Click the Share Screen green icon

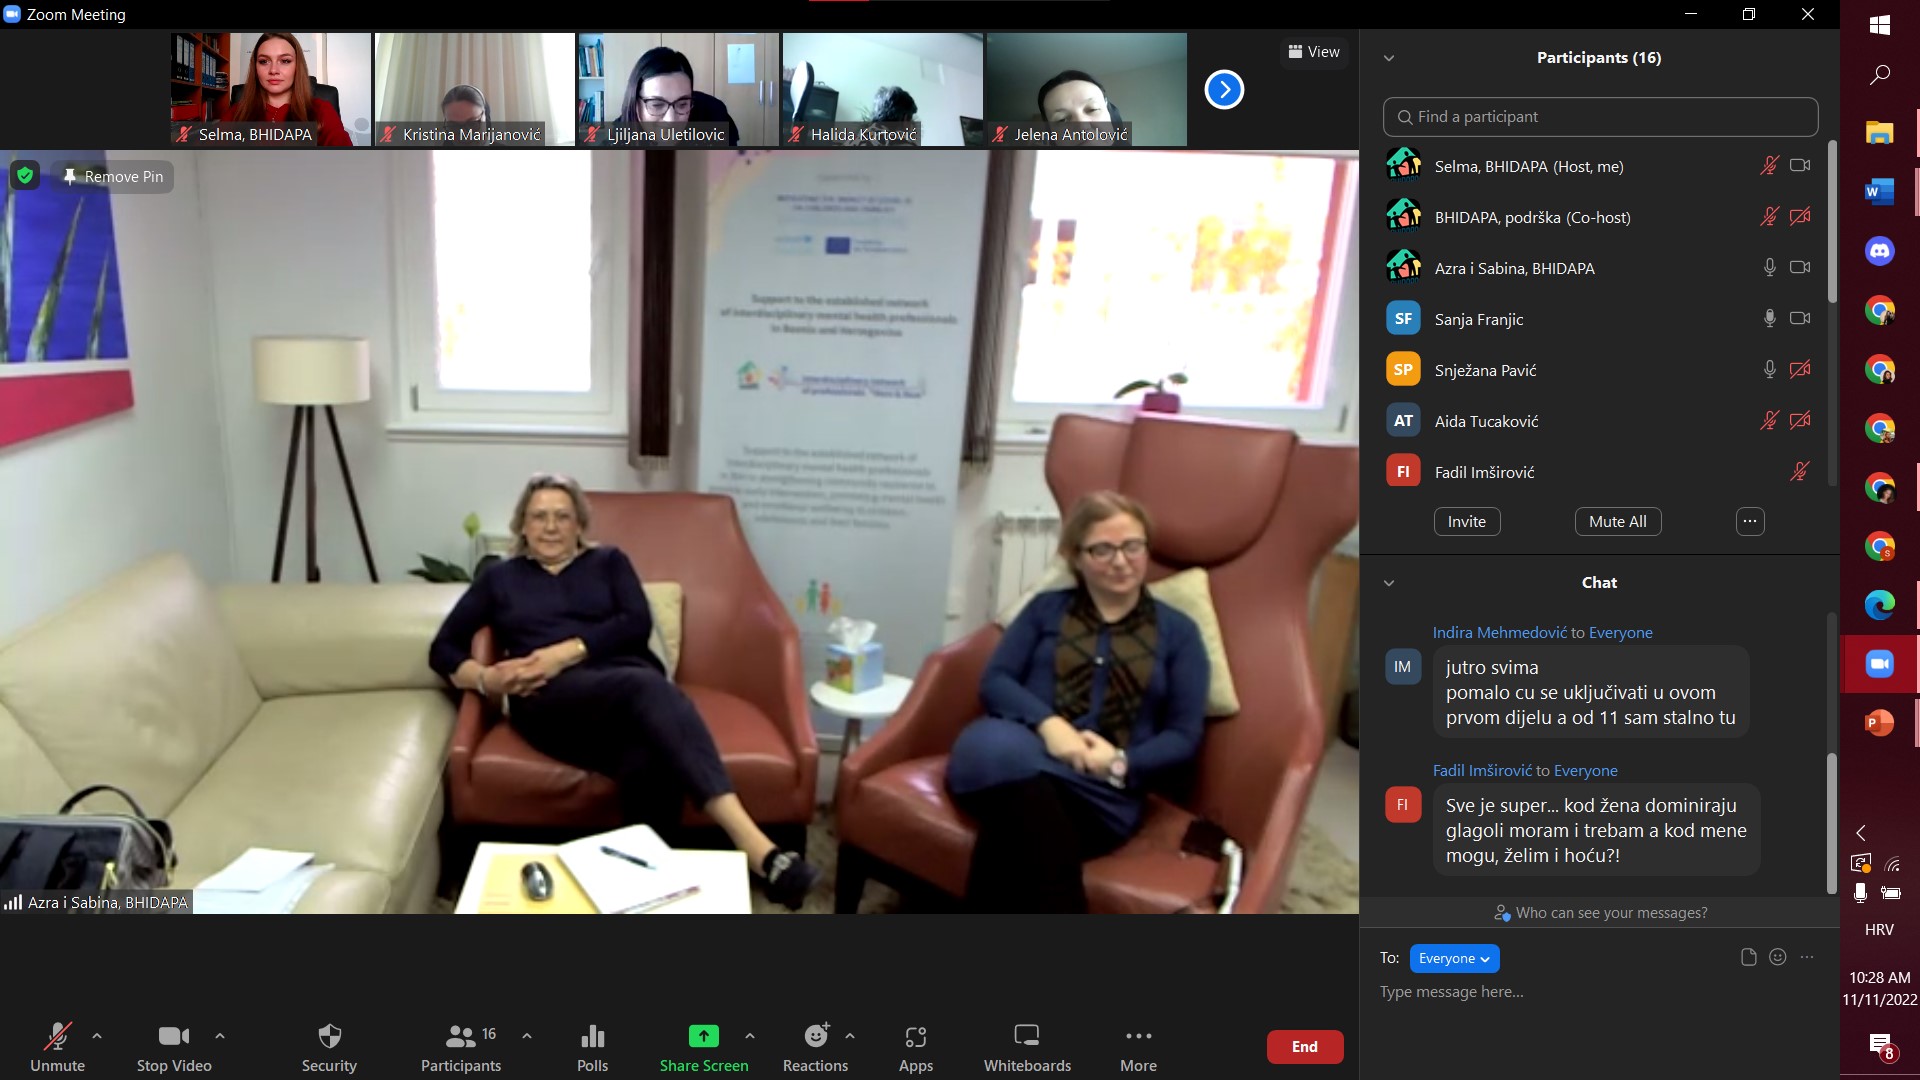[x=703, y=1036]
